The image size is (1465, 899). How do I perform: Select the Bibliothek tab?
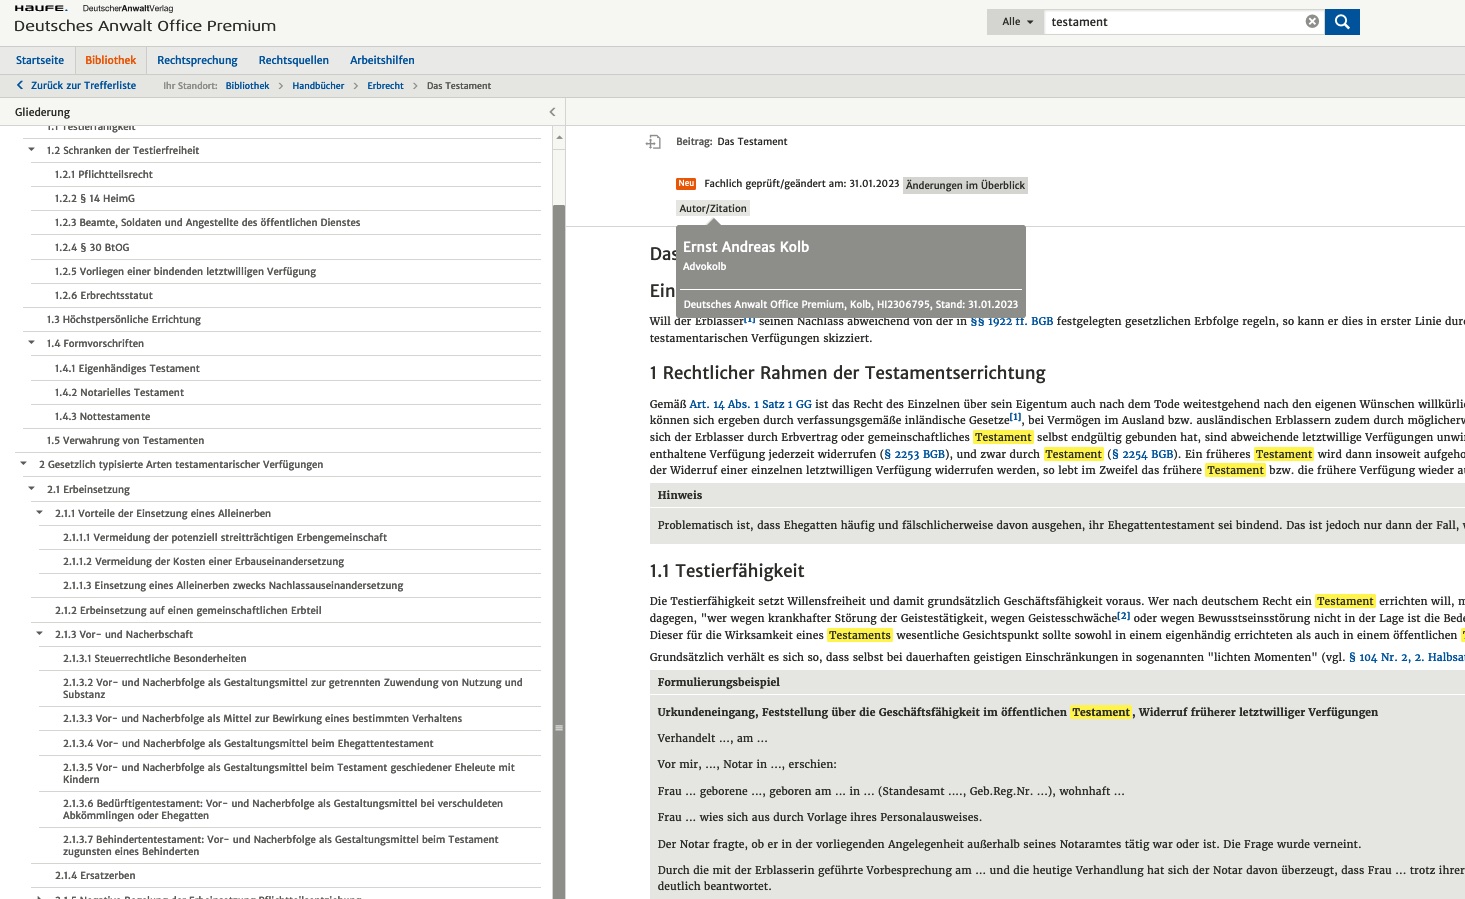(x=110, y=60)
